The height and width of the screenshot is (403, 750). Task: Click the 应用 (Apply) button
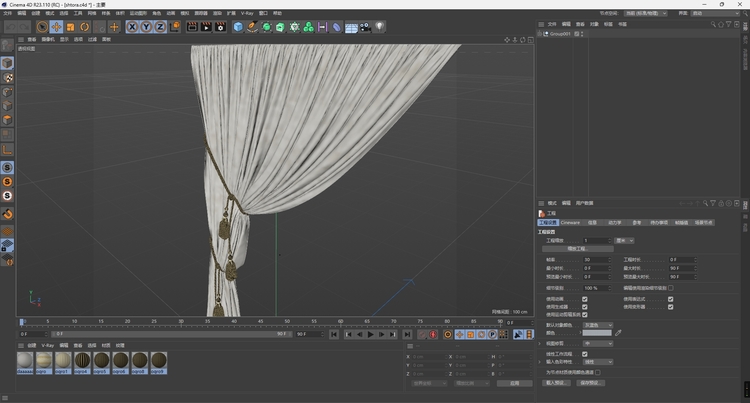tap(514, 383)
